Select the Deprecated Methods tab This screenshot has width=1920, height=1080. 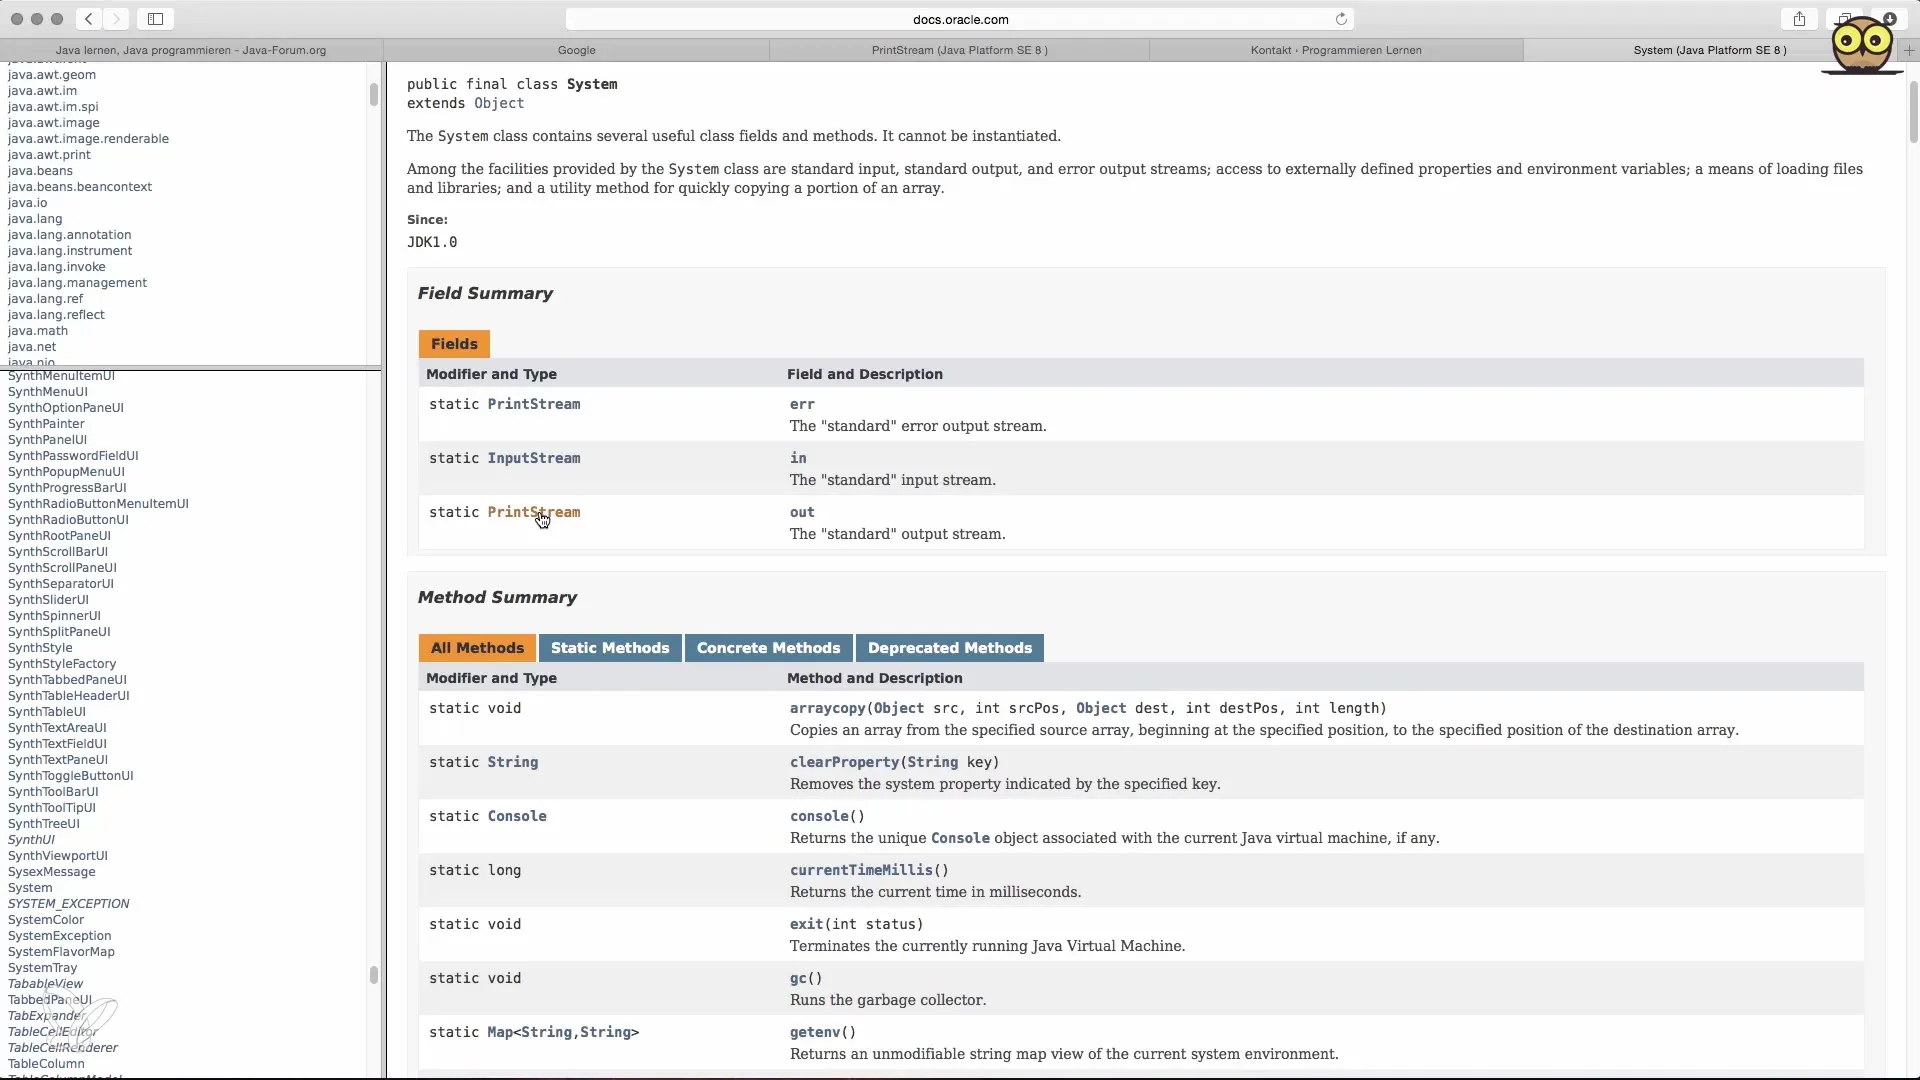[949, 648]
